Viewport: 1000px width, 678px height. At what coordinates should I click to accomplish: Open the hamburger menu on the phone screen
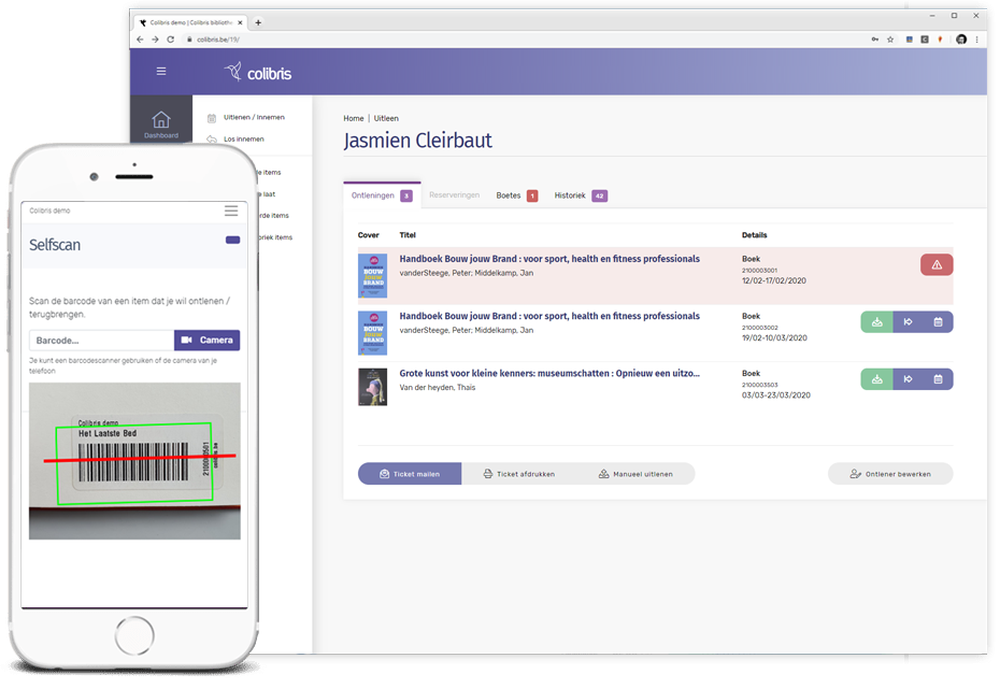[231, 210]
